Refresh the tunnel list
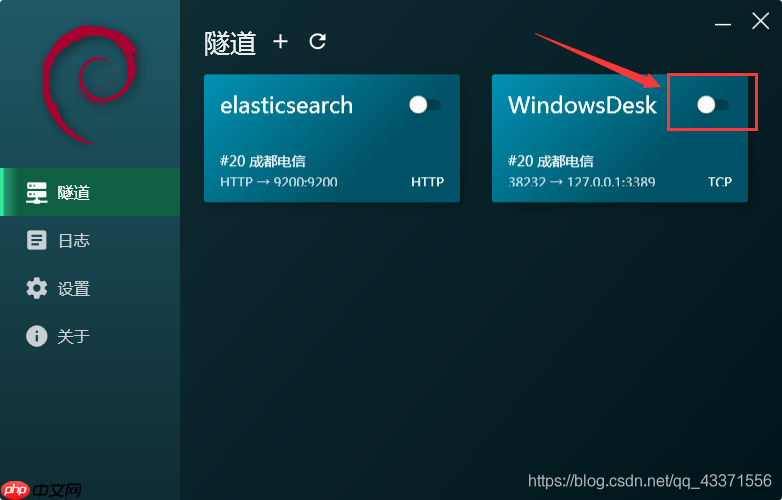 318,41
